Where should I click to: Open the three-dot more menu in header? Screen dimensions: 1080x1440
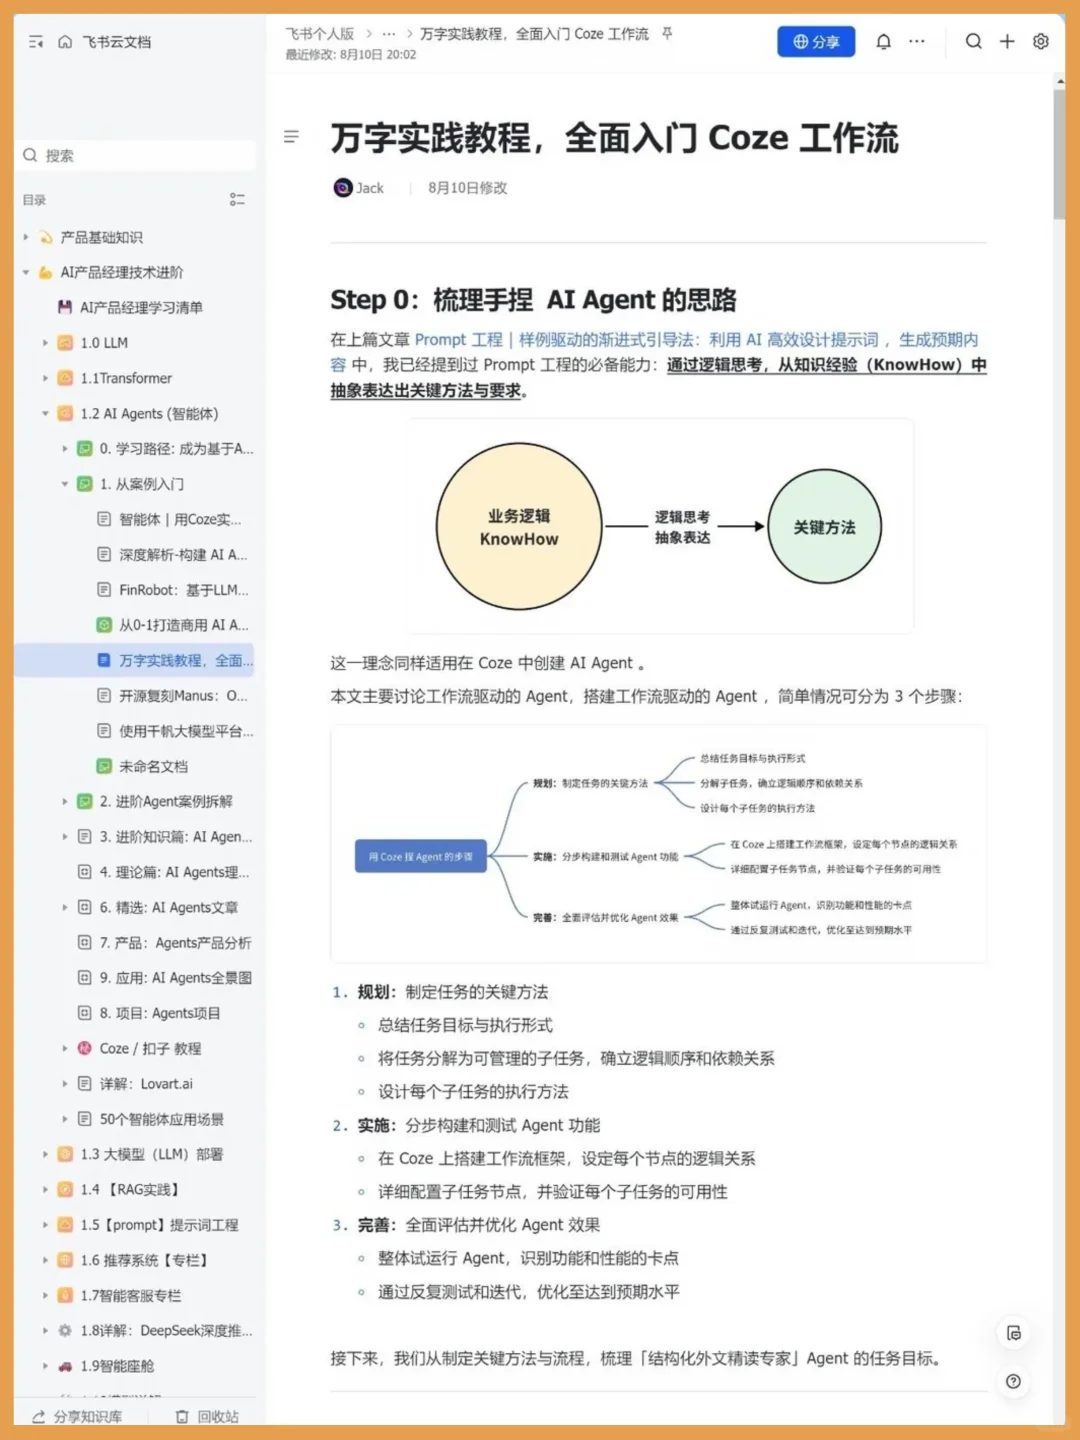(917, 41)
